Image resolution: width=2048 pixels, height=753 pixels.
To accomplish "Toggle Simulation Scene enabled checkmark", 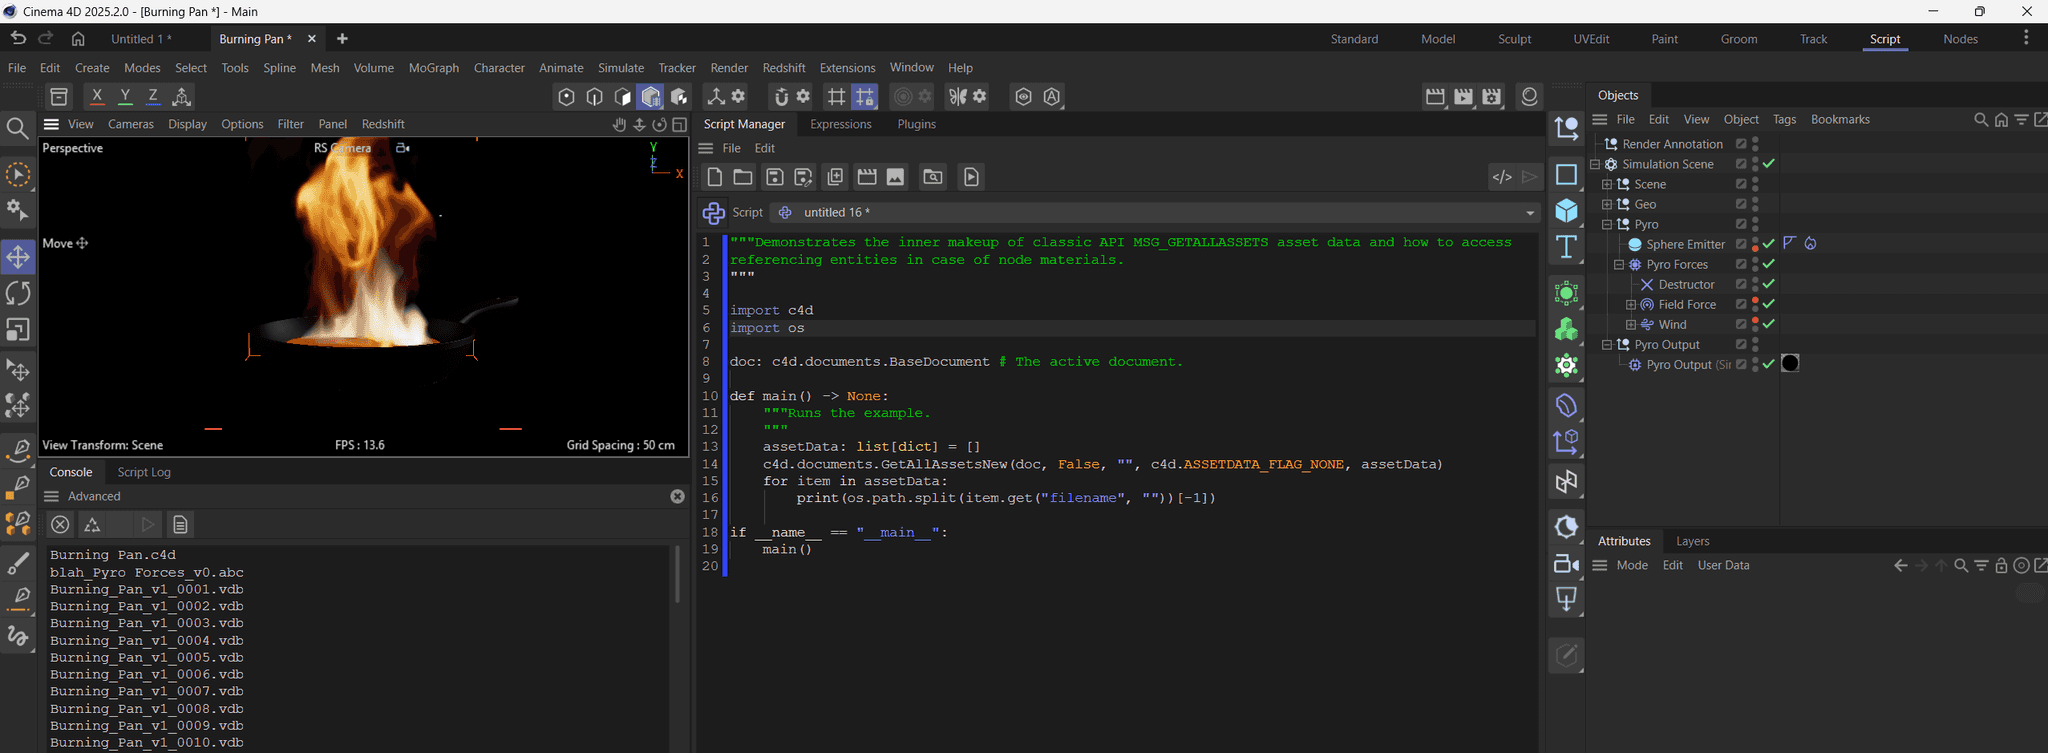I will [1769, 164].
